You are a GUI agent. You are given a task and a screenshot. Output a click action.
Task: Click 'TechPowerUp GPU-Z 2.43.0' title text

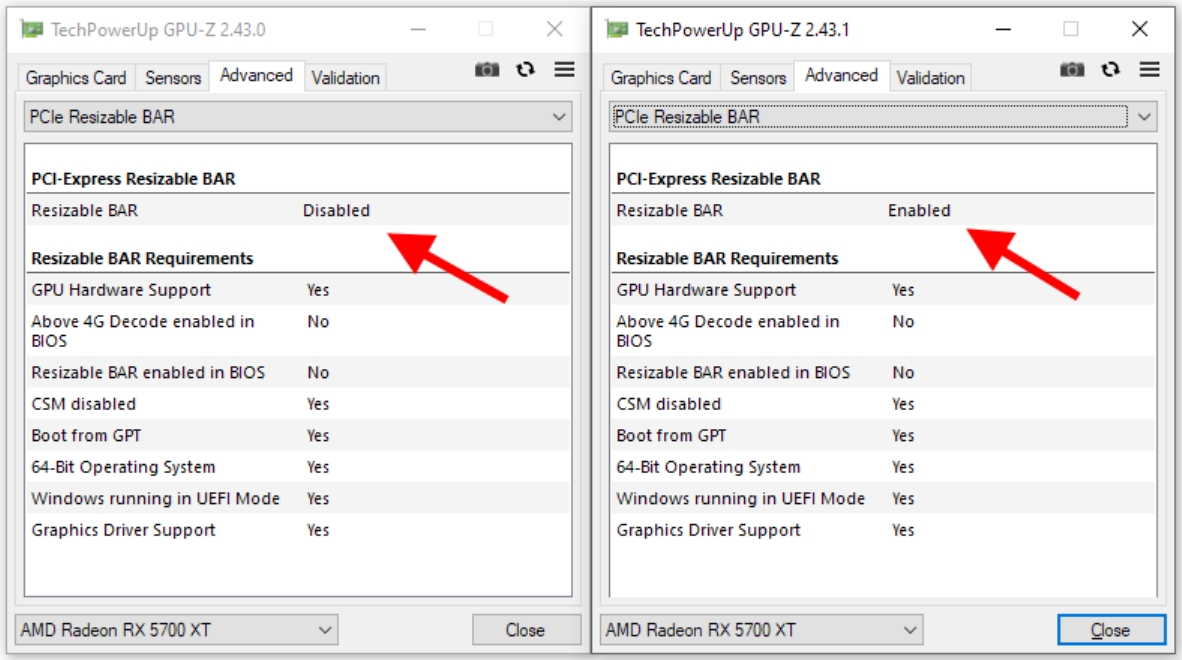[158, 29]
